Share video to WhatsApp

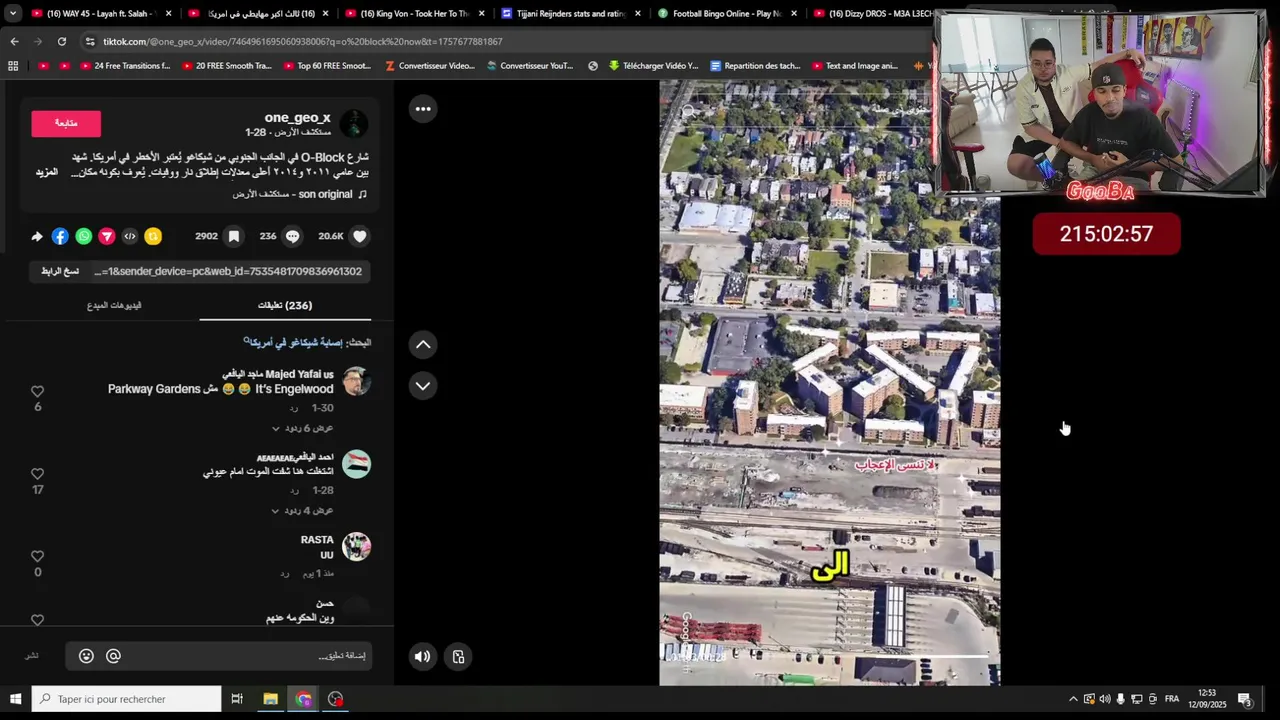click(x=84, y=236)
